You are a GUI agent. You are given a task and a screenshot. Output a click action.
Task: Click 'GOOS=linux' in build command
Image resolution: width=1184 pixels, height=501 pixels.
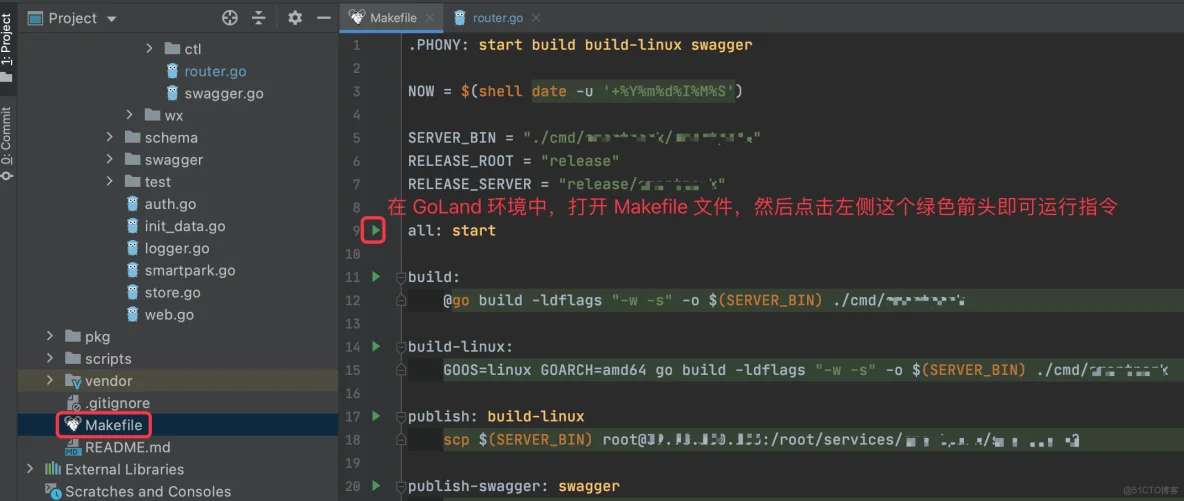point(488,370)
